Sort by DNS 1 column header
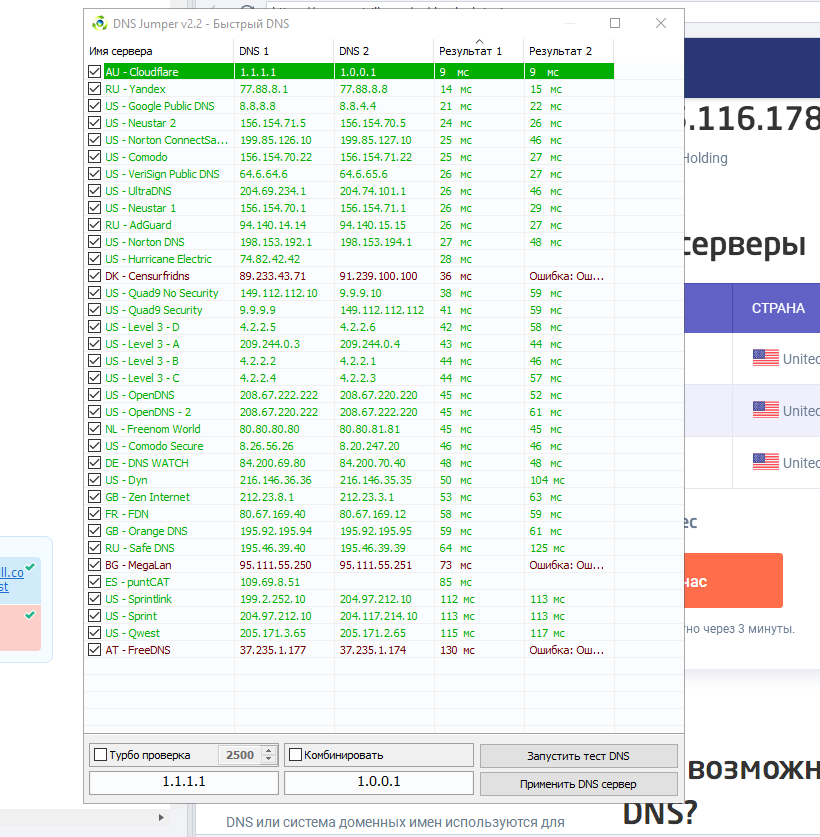This screenshot has height=837, width=820. [x=283, y=51]
